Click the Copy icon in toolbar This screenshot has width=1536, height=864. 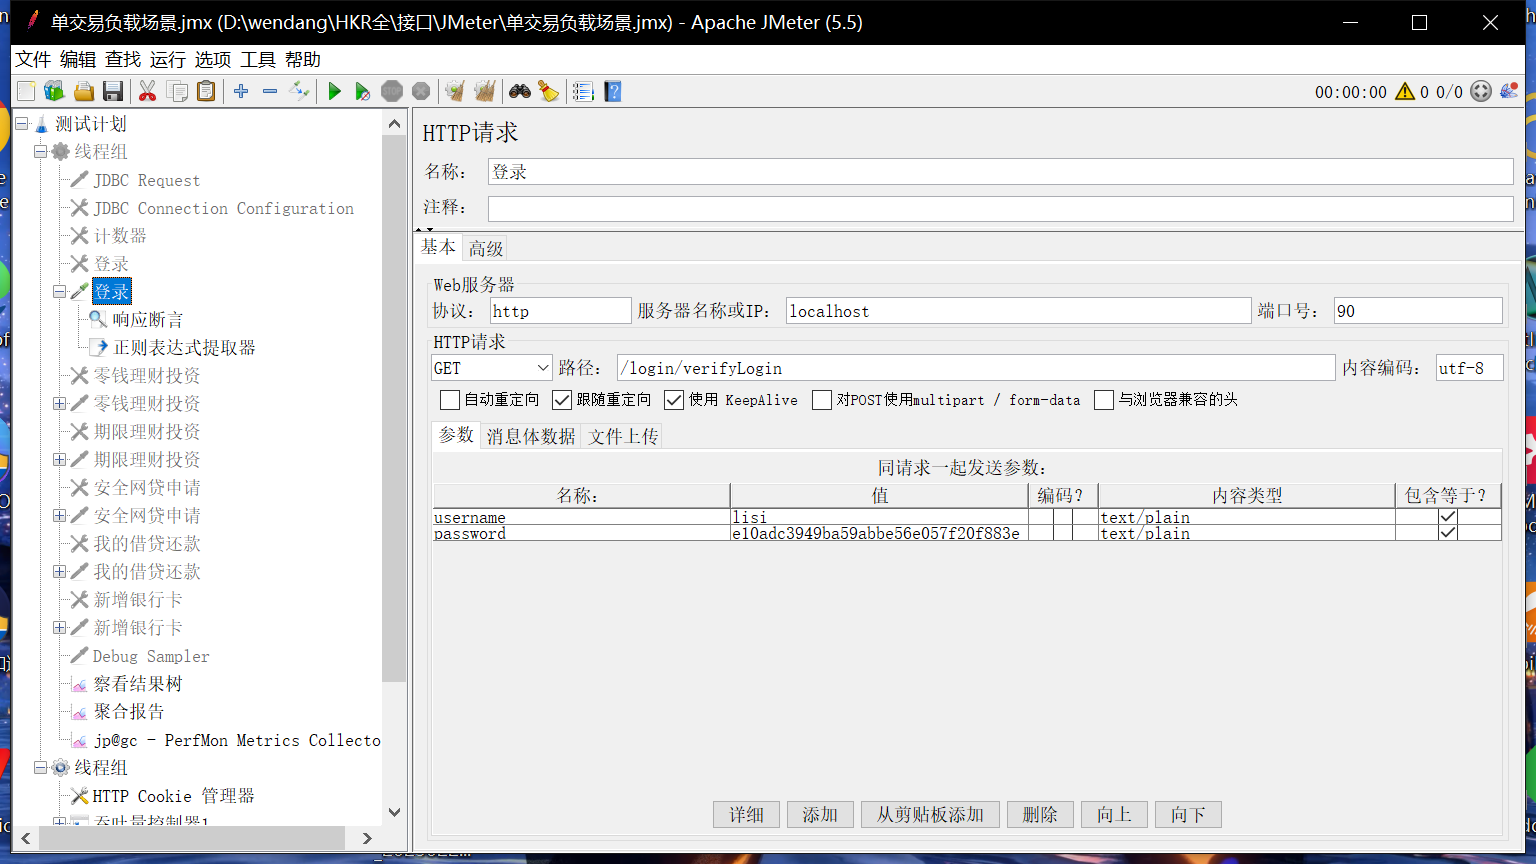click(177, 92)
